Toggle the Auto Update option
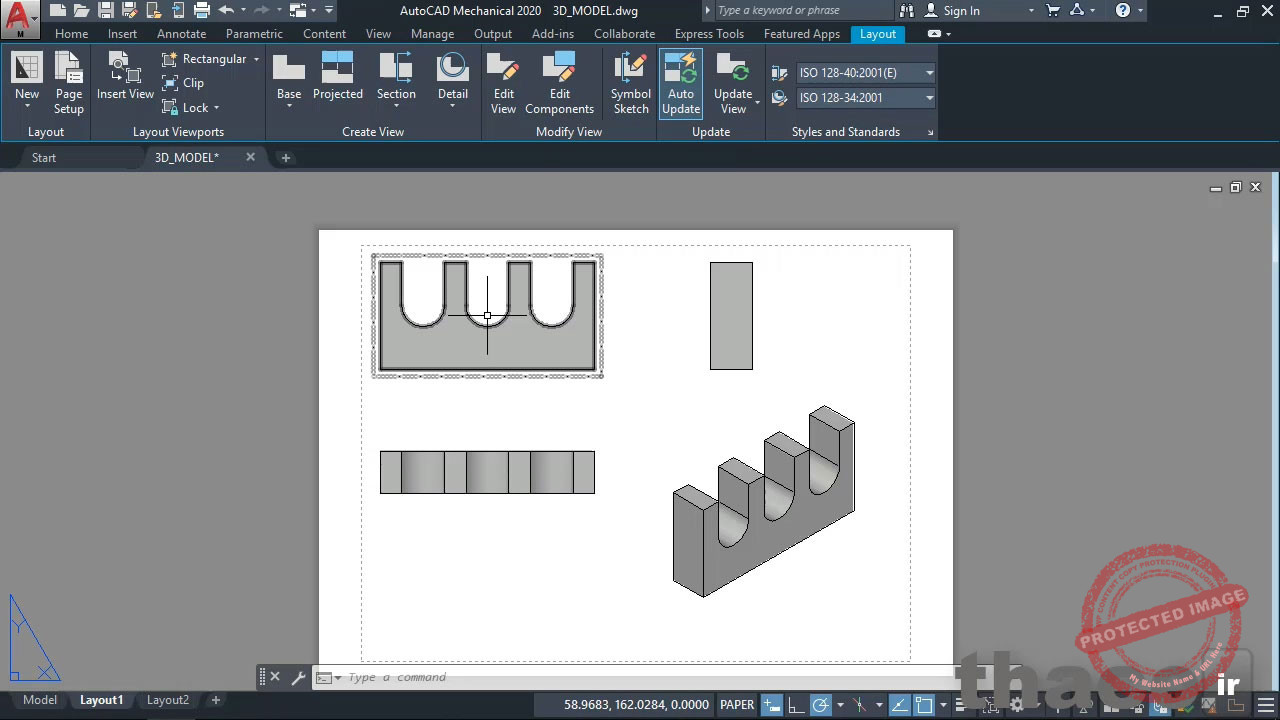Image resolution: width=1280 pixels, height=720 pixels. [x=681, y=83]
